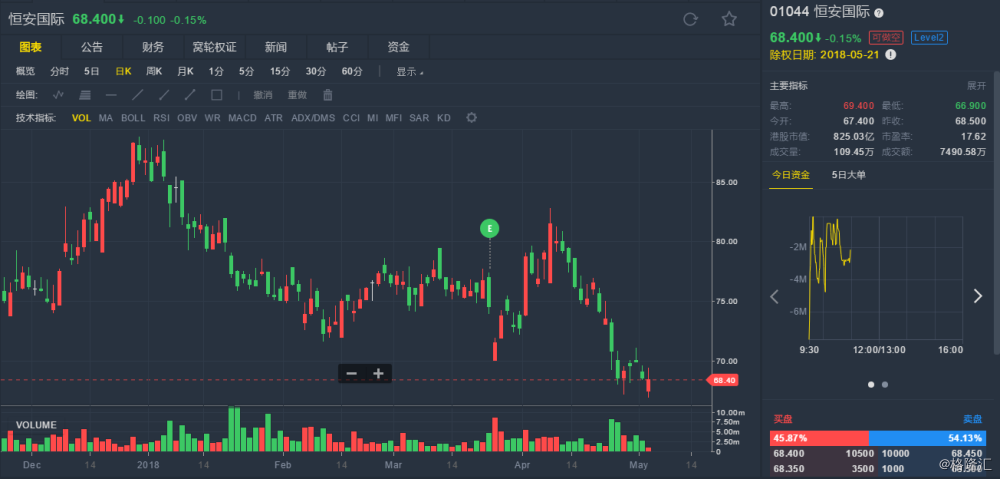Open the 窝轮权证 warrants tab
Viewport: 1000px width, 479px height.
214,47
